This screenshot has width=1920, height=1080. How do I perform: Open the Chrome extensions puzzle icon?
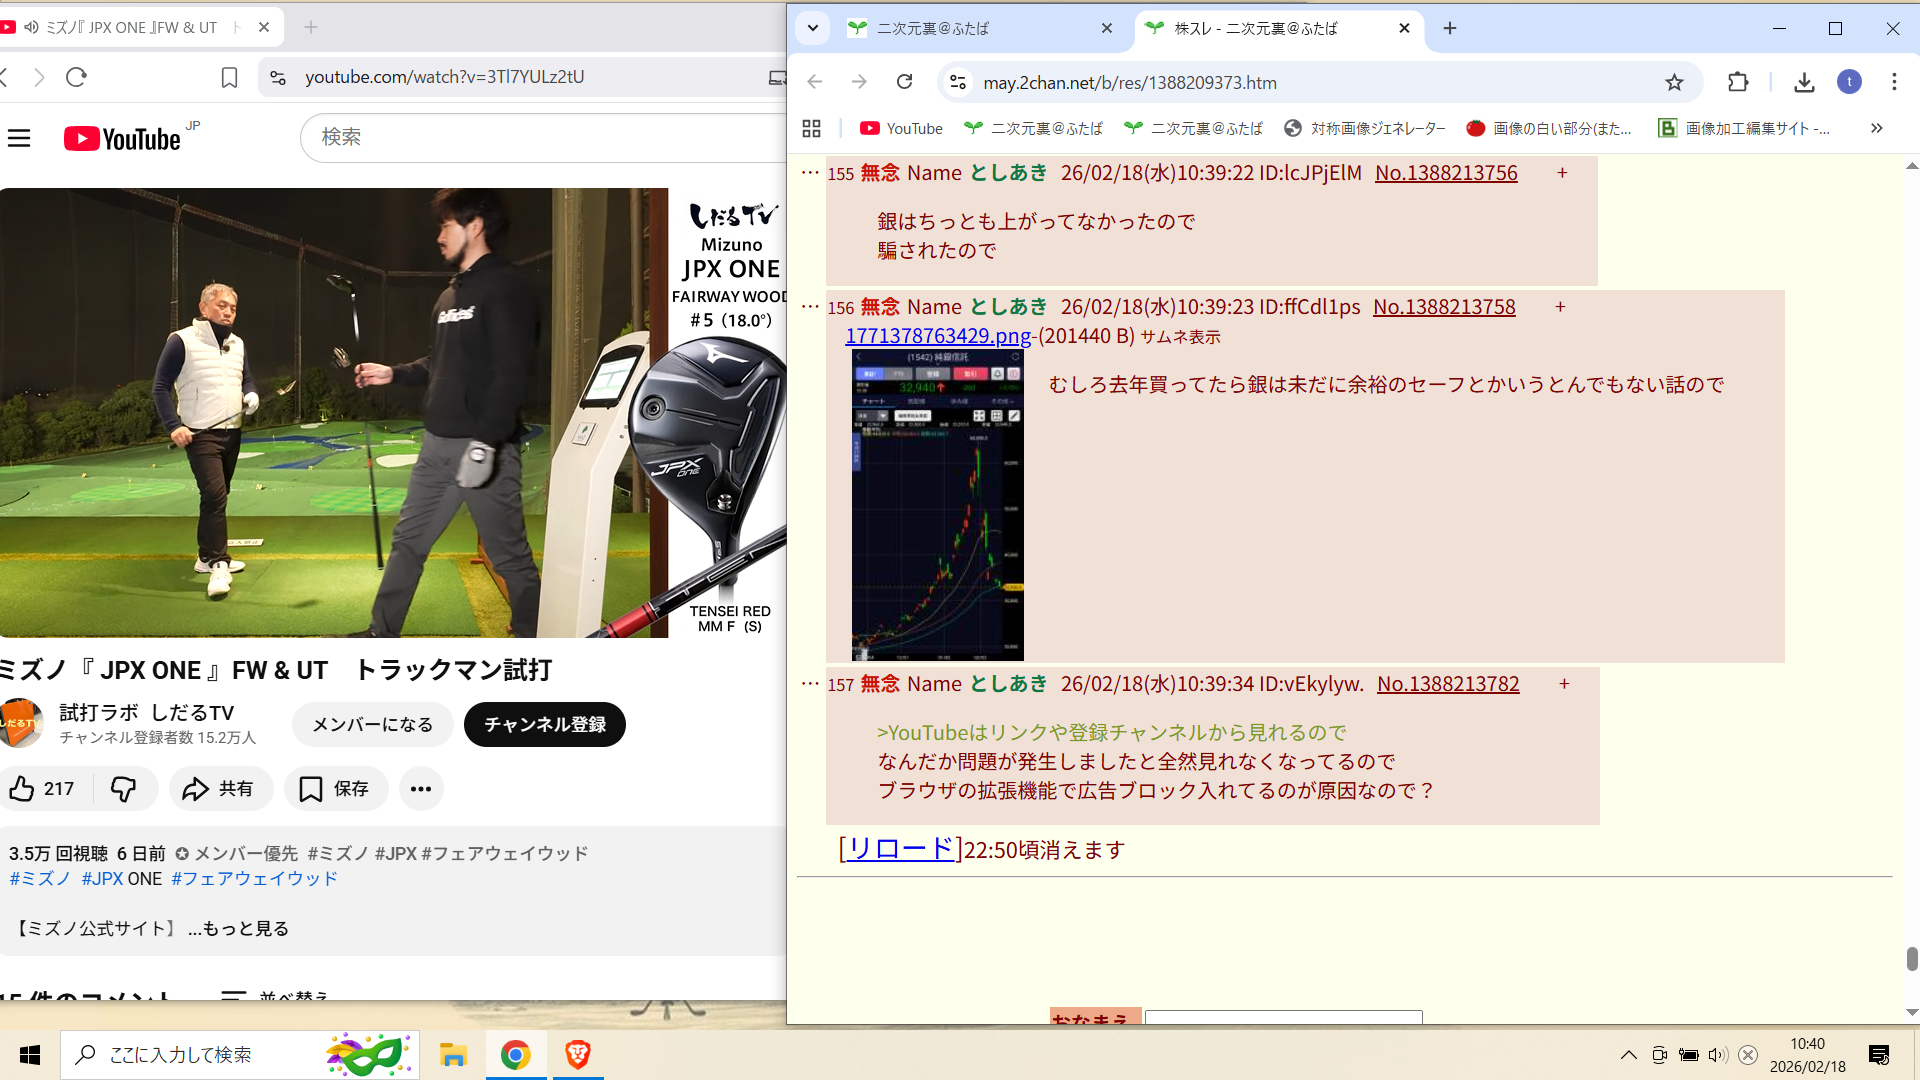click(x=1738, y=83)
